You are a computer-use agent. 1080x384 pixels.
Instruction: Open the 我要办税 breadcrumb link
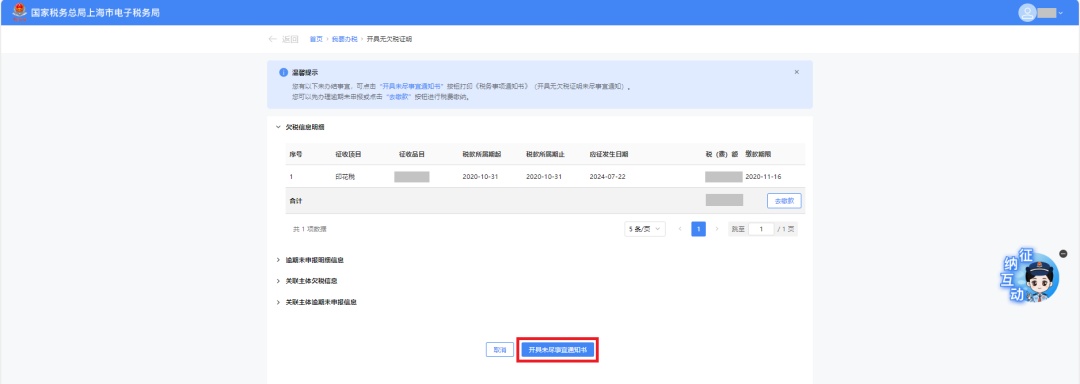click(x=344, y=39)
